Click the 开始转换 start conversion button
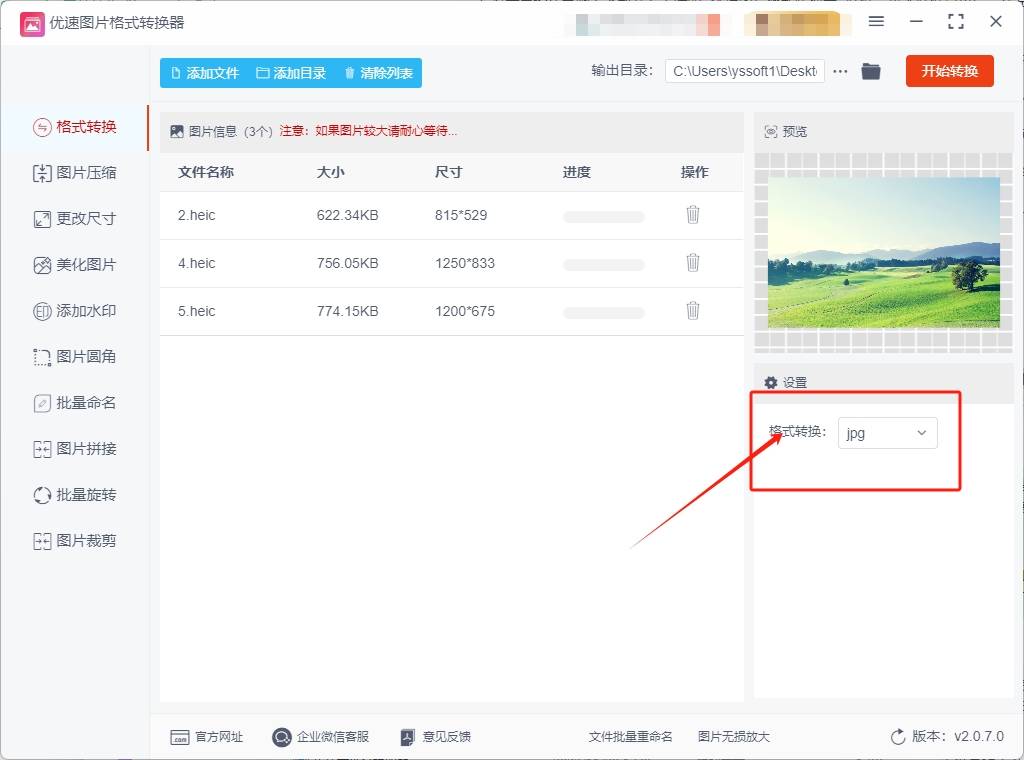1024x760 pixels. pyautogui.click(x=949, y=70)
